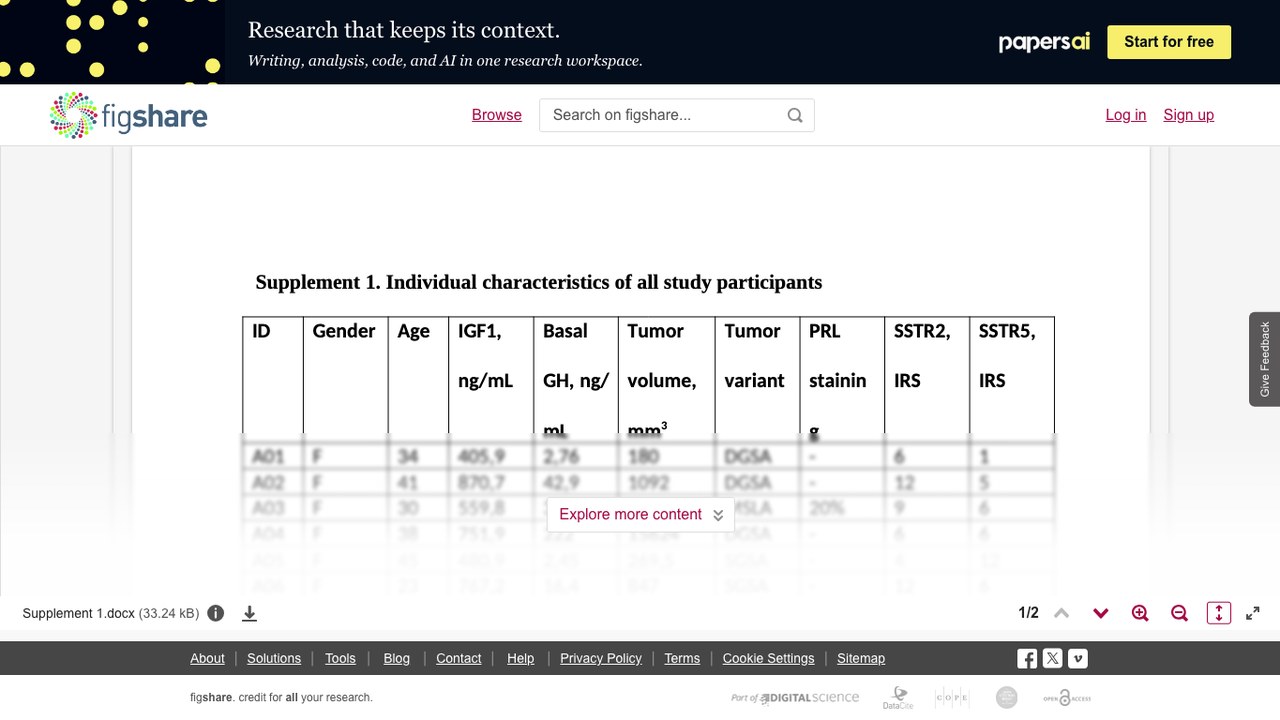Go to previous page arrow
Screen dimensions: 1280x720
point(1062,613)
